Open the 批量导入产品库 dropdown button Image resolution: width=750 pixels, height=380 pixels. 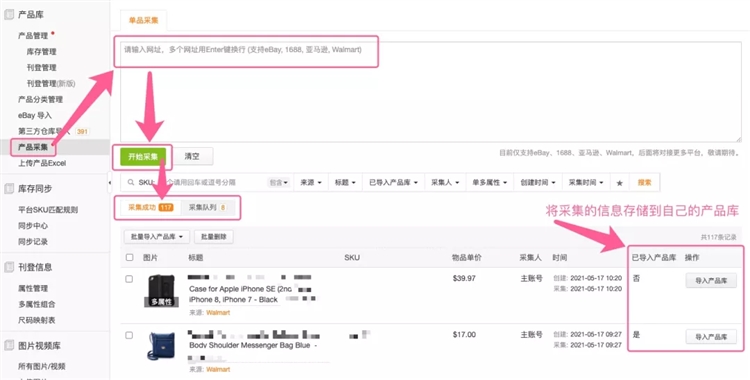coord(157,236)
